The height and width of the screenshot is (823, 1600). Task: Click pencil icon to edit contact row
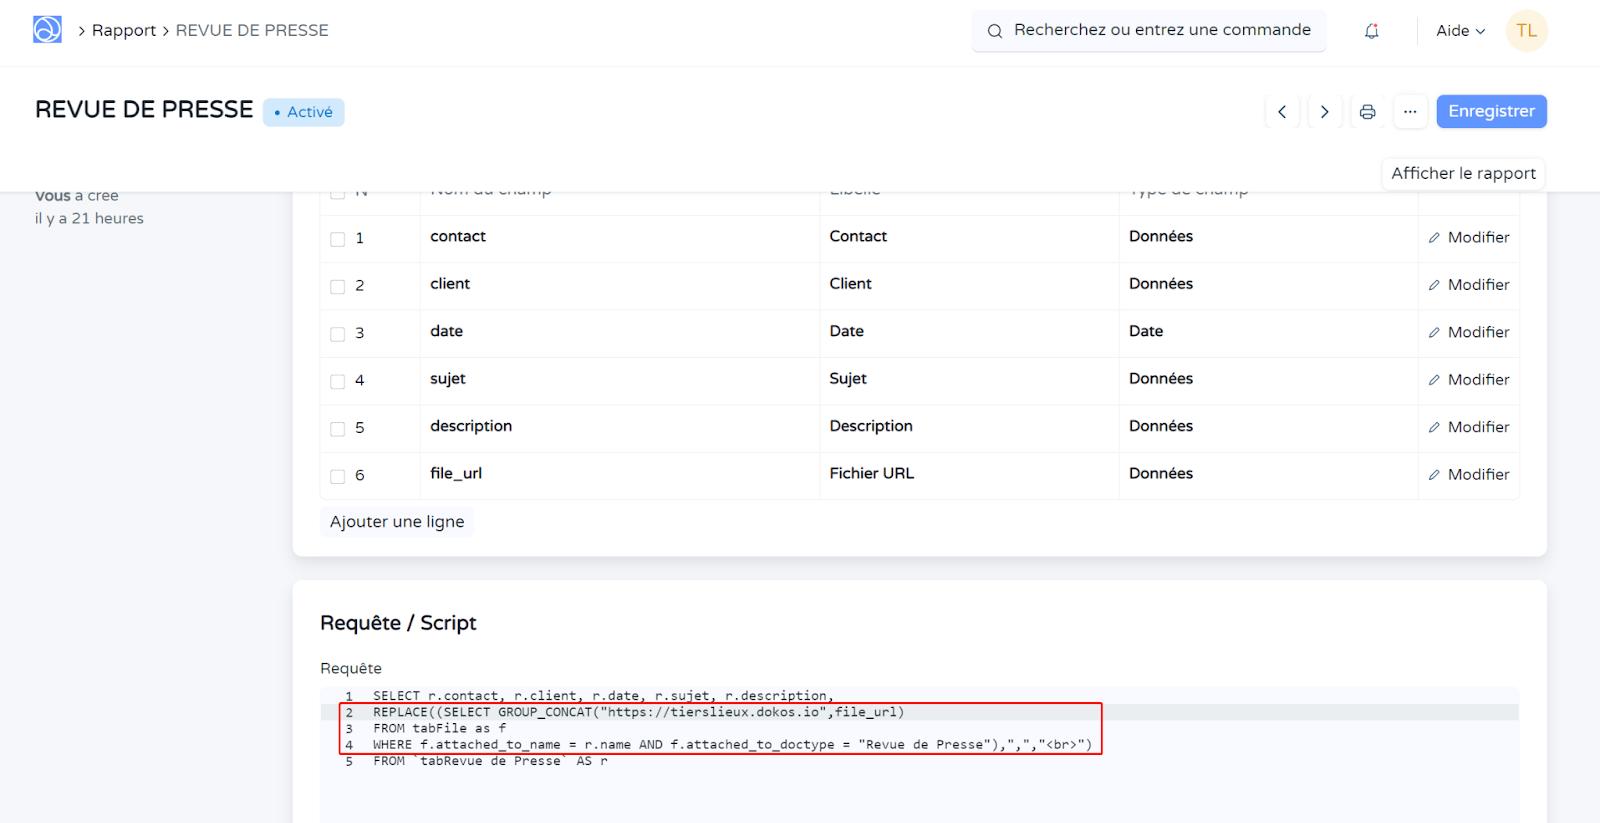coord(1434,238)
